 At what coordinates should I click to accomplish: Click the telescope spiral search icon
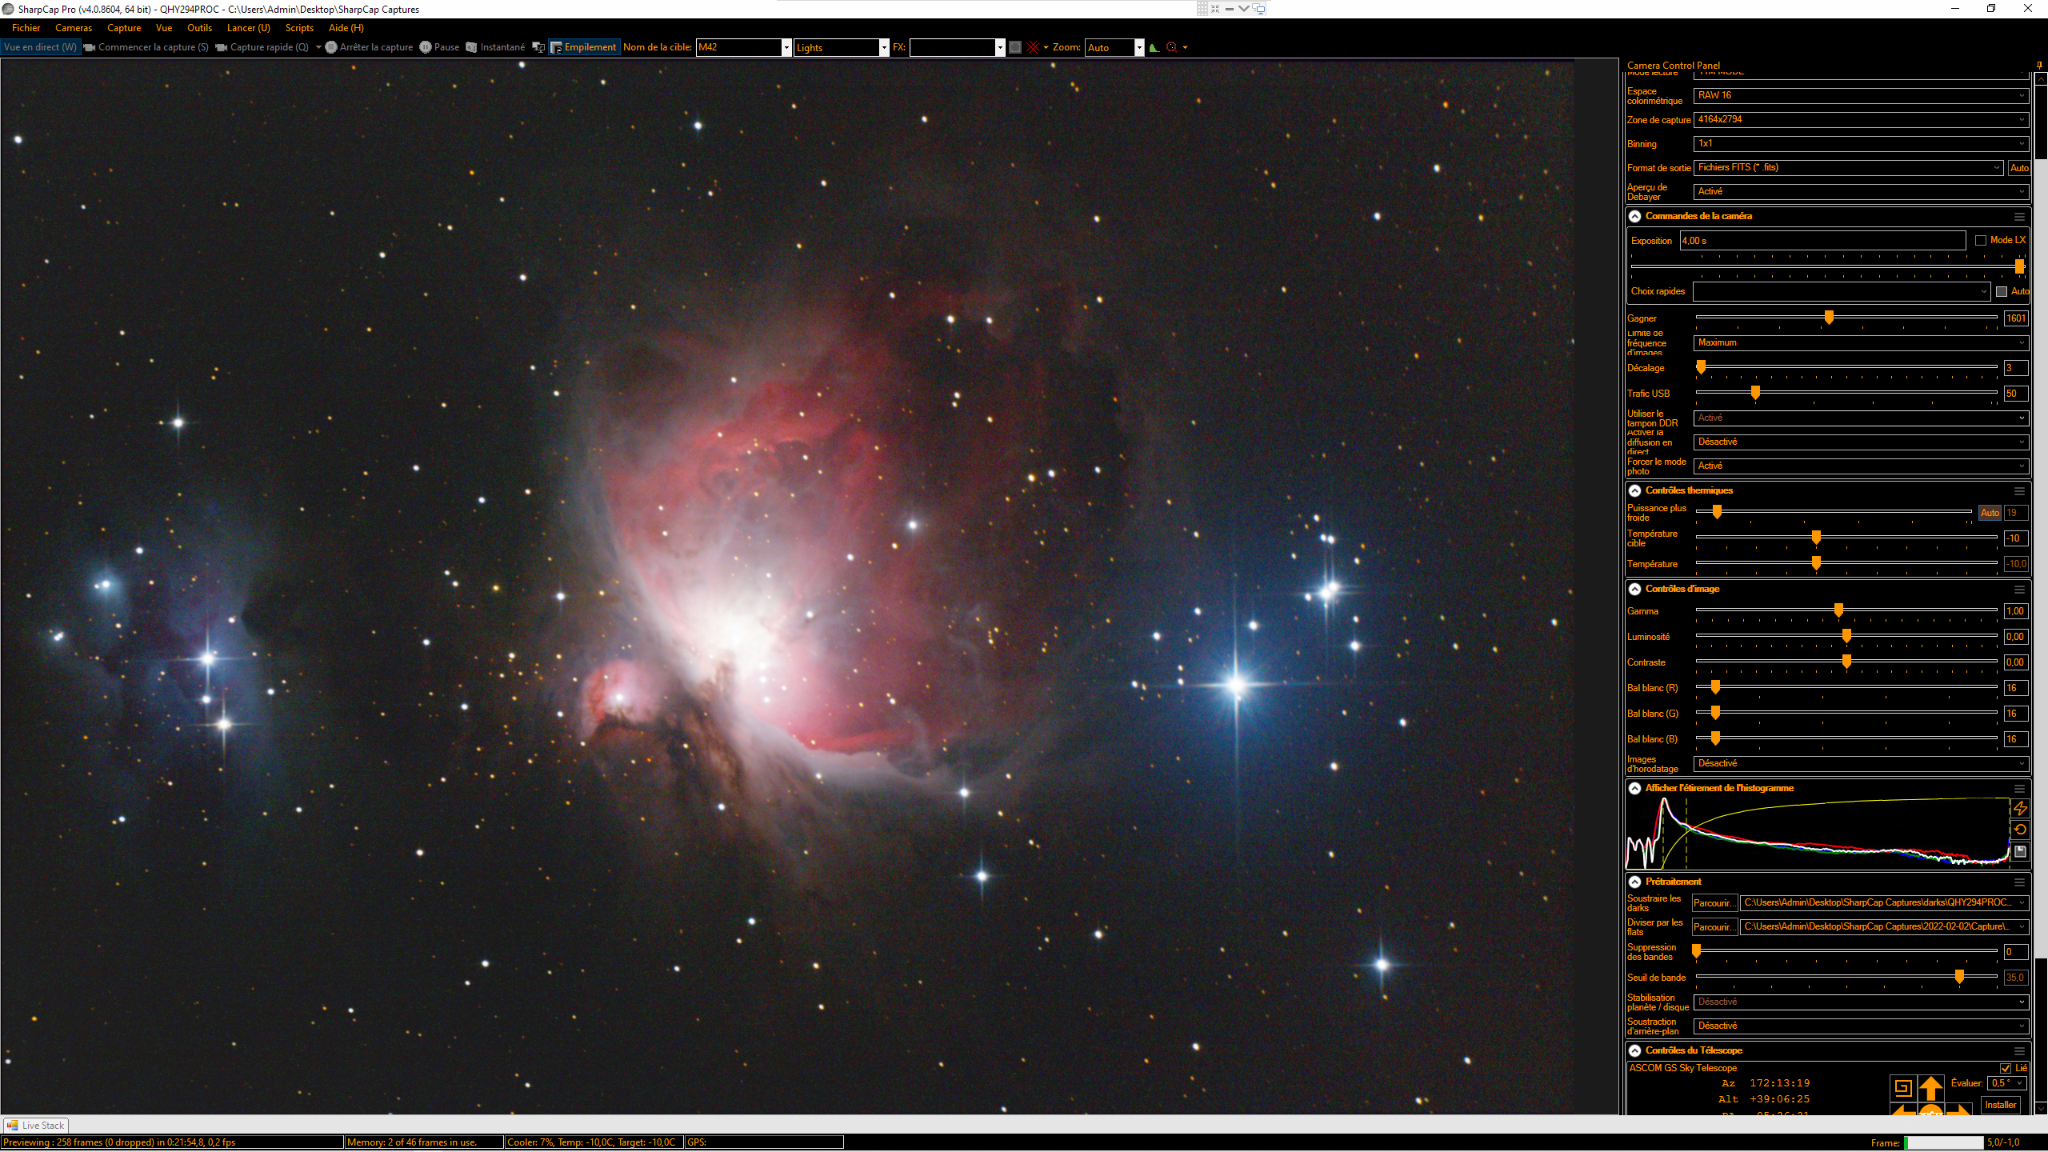[x=1903, y=1088]
